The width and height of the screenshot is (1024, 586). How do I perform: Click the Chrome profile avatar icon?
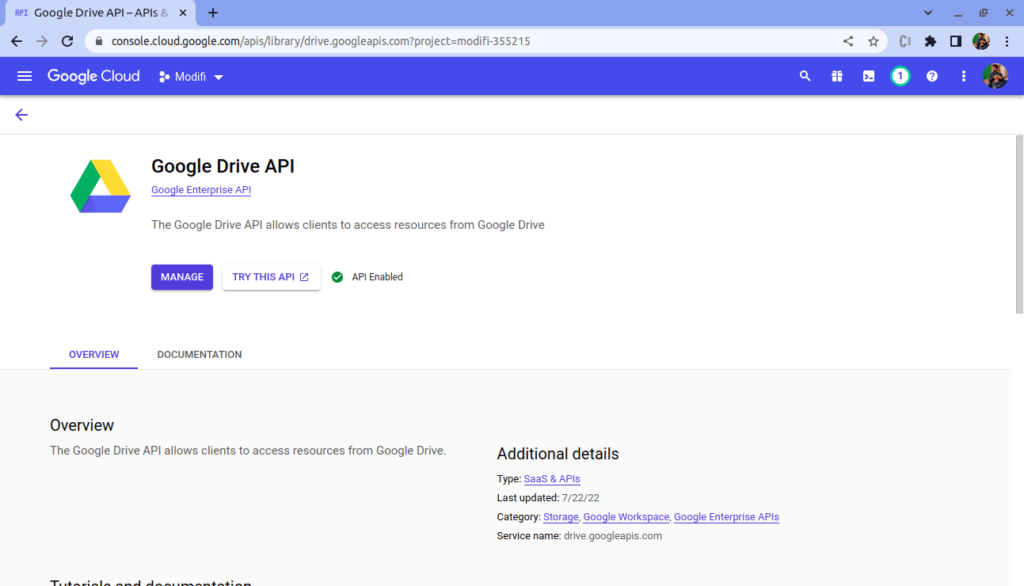pyautogui.click(x=981, y=41)
